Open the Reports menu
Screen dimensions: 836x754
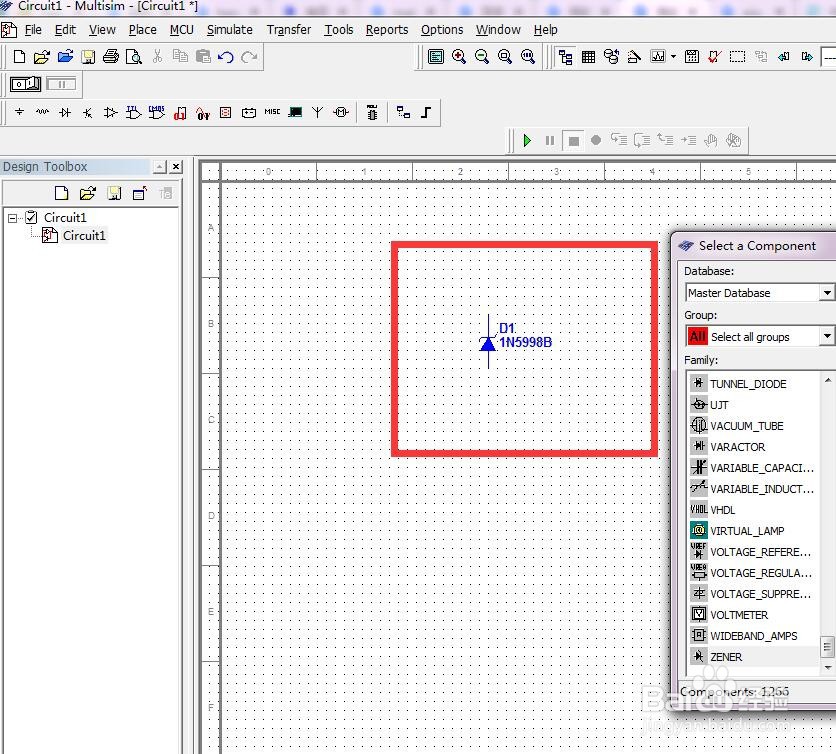coord(387,30)
